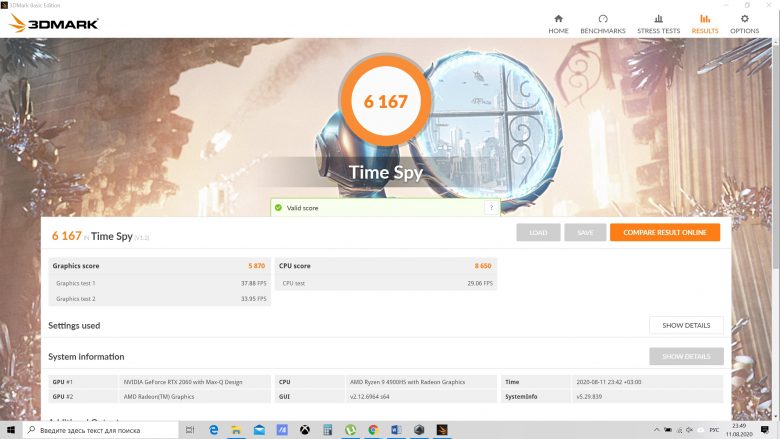Open the taskbar clock and date
The height and width of the screenshot is (439, 780).
[739, 430]
